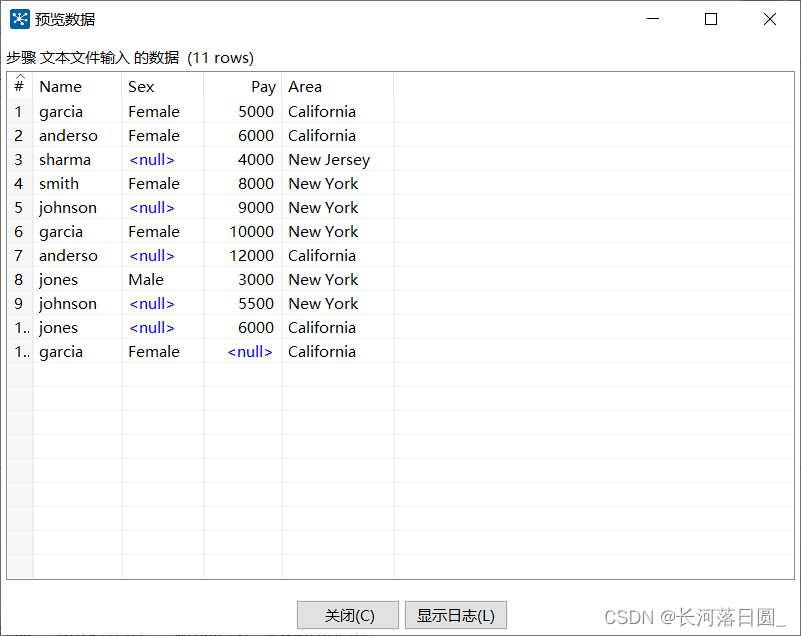Maximize the 预览数据 window

point(711,19)
